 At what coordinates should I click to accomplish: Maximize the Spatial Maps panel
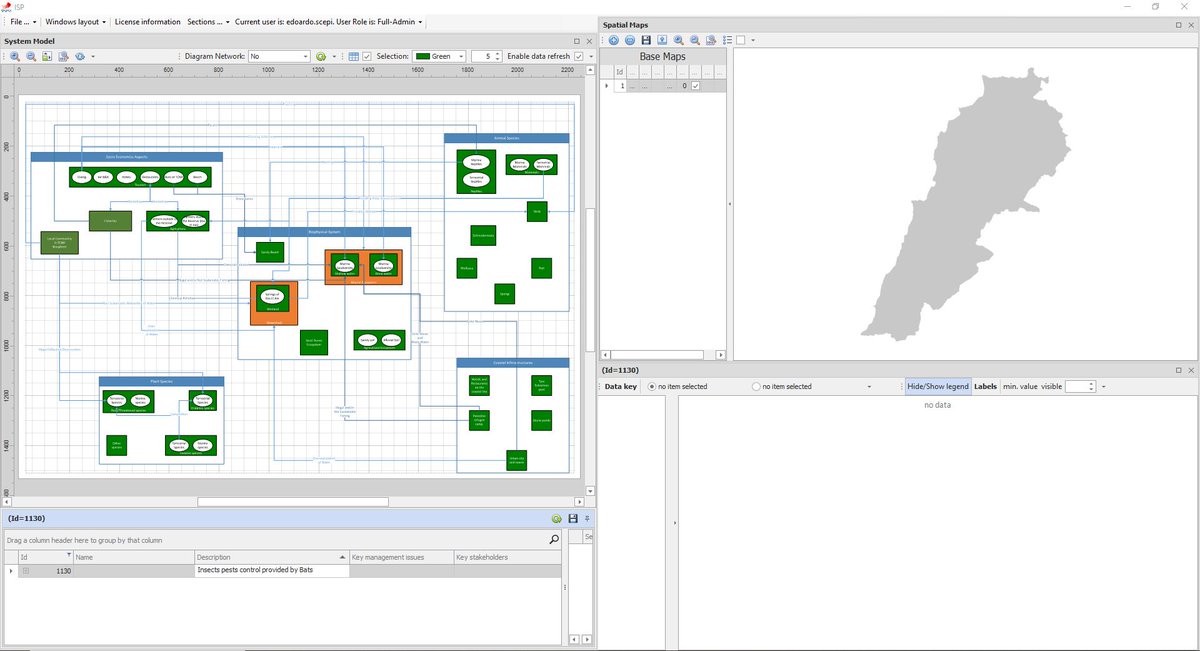[x=1178, y=25]
